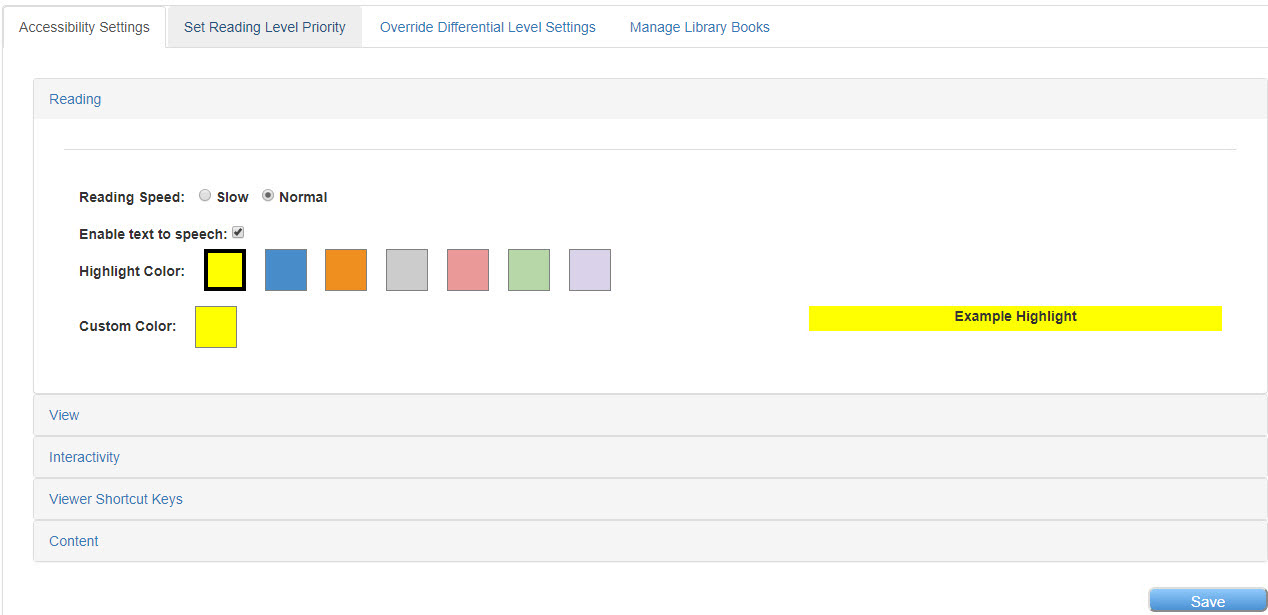Choose the pink highlight color
Screen dimensions: 1268x615
pyautogui.click(x=468, y=270)
